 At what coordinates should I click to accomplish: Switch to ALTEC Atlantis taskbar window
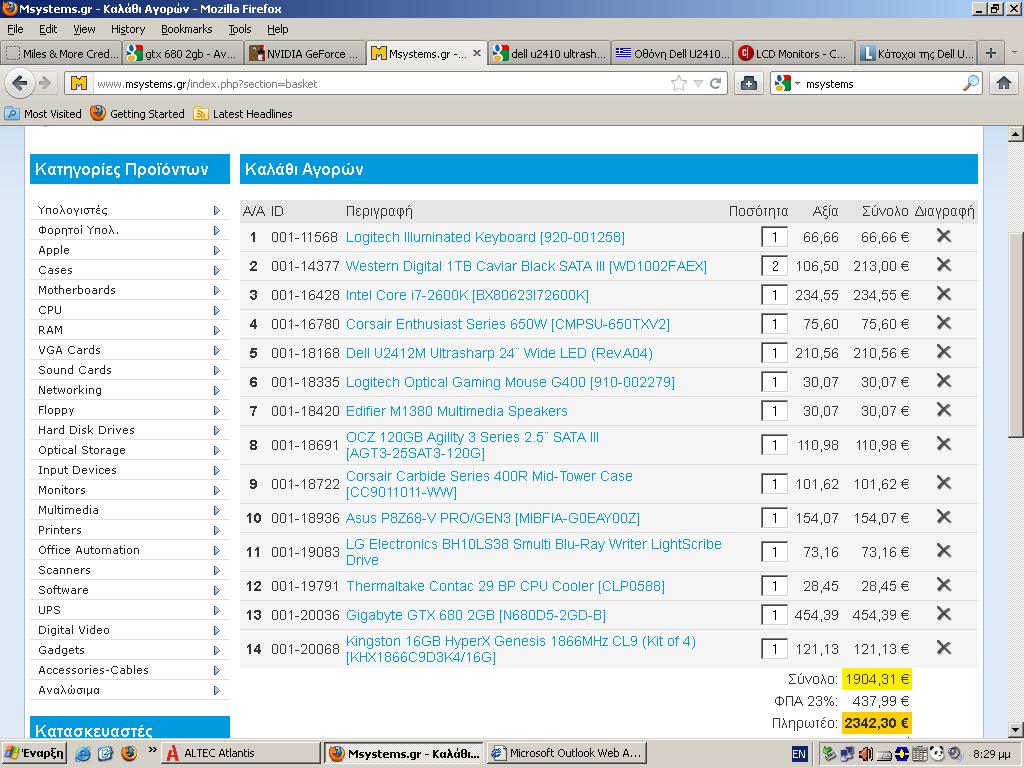tap(240, 753)
